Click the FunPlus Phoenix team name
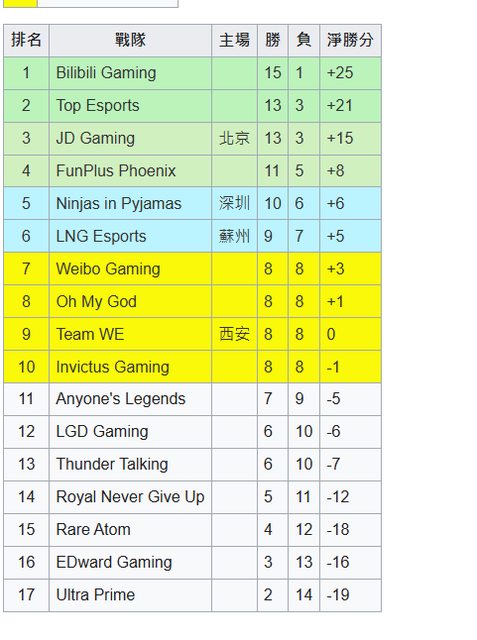The height and width of the screenshot is (640, 477). click(x=116, y=171)
